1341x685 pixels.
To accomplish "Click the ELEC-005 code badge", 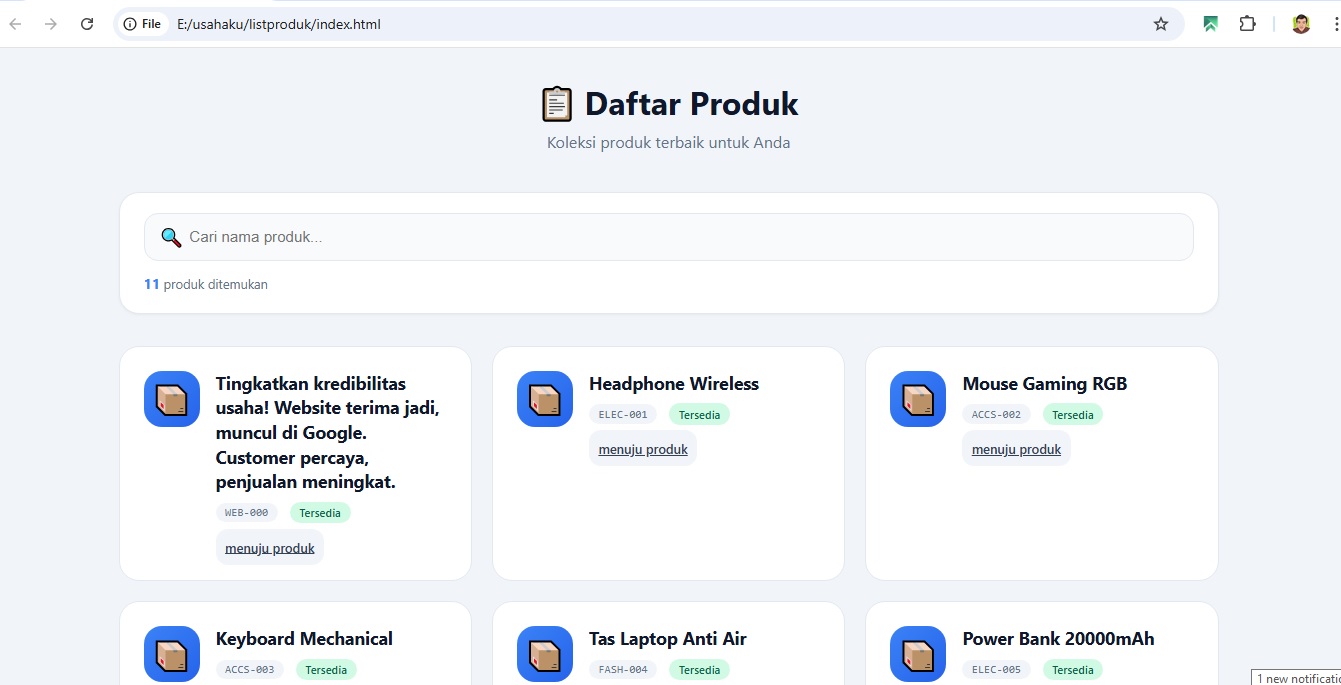I will coord(996,669).
